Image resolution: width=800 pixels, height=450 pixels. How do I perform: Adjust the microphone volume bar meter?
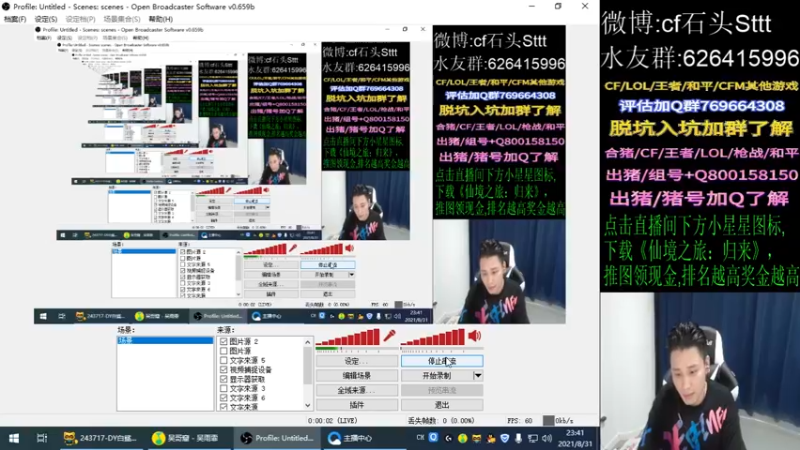coord(348,337)
